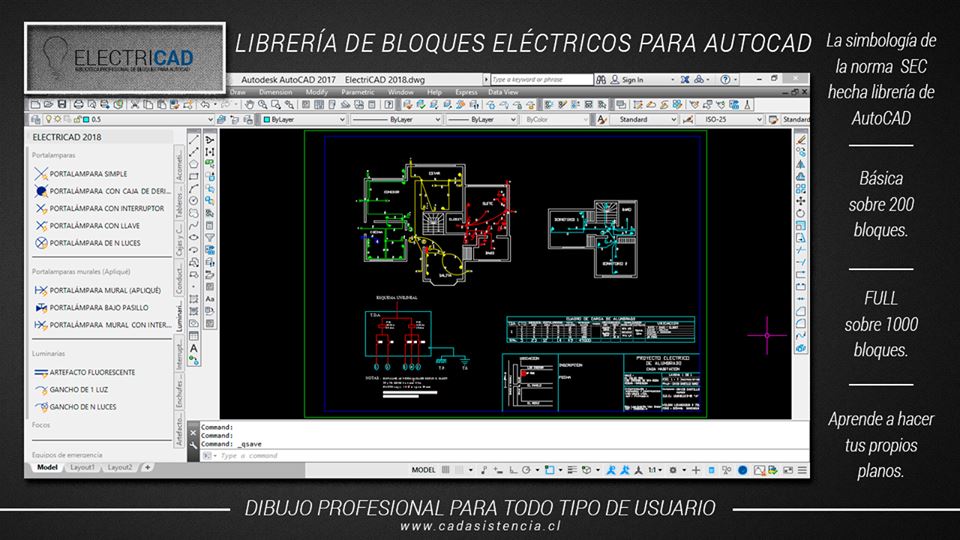Screen dimensions: 960x540
Task: Toggle Ortho mode in status bar
Action: pyautogui.click(x=513, y=470)
